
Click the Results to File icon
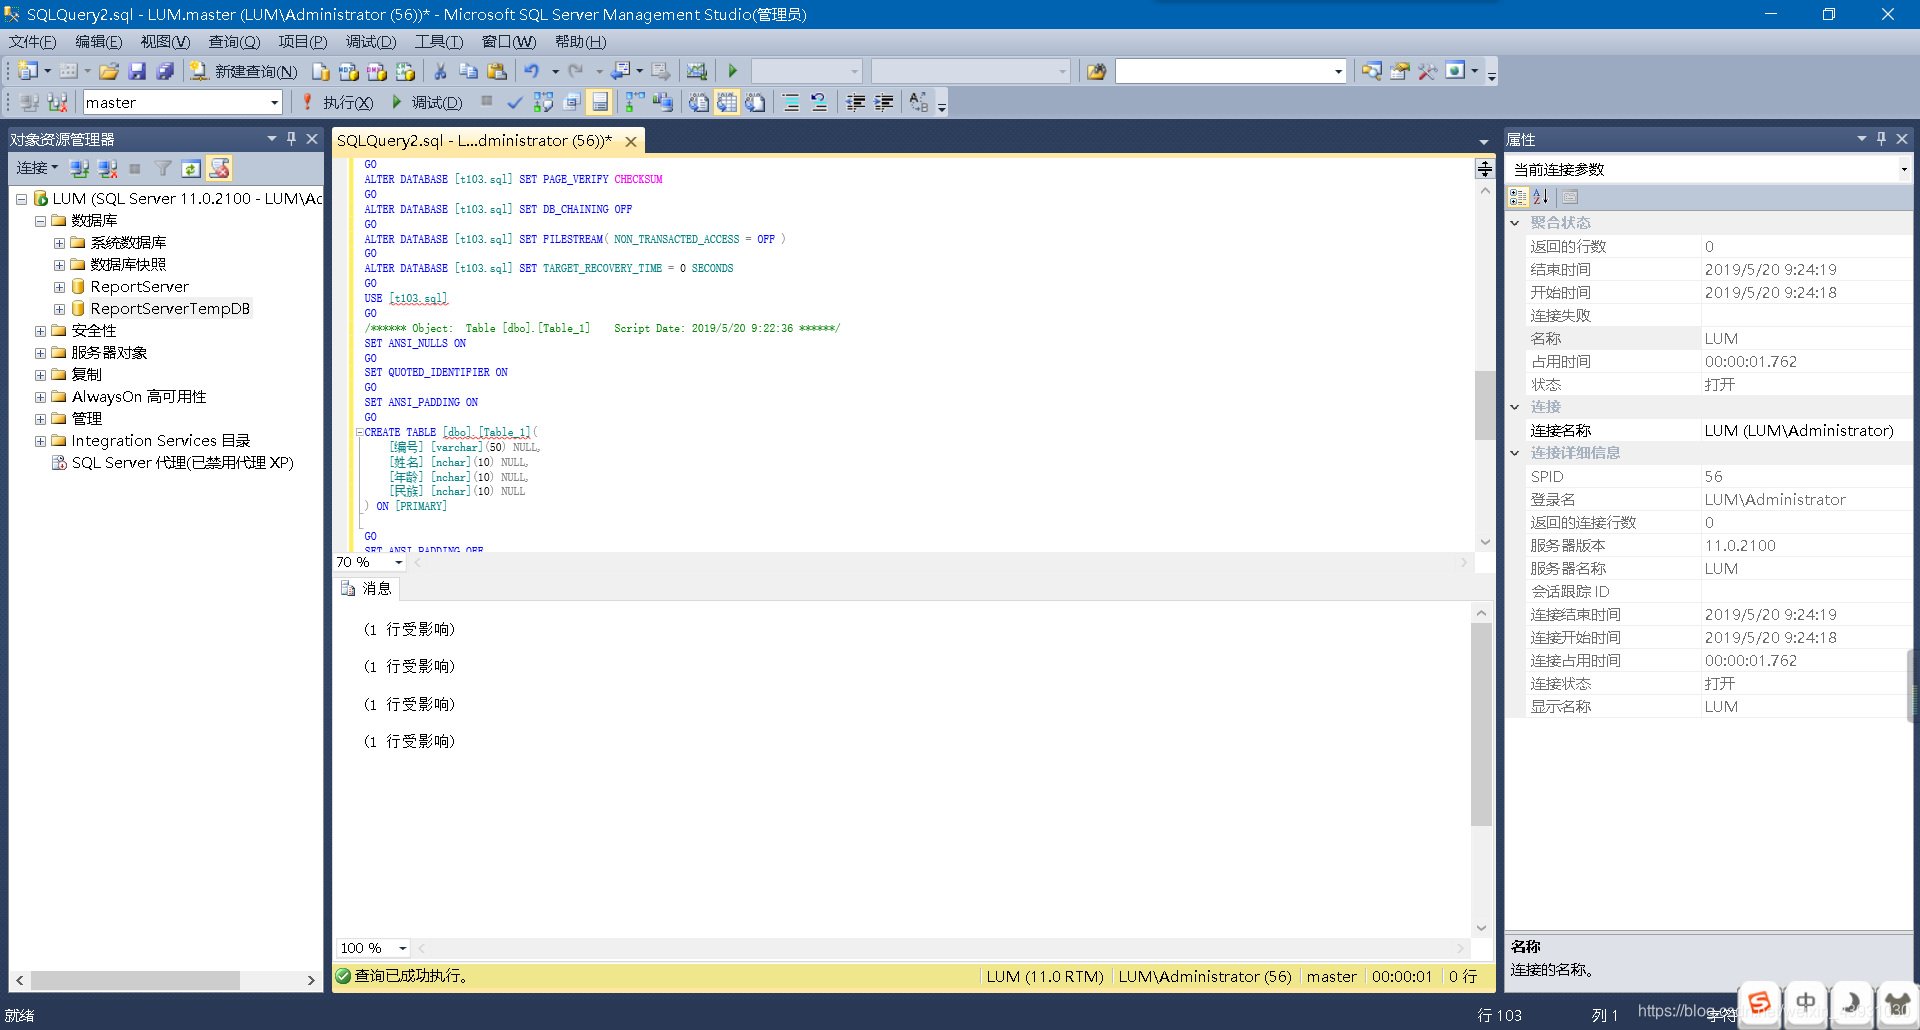coord(755,102)
